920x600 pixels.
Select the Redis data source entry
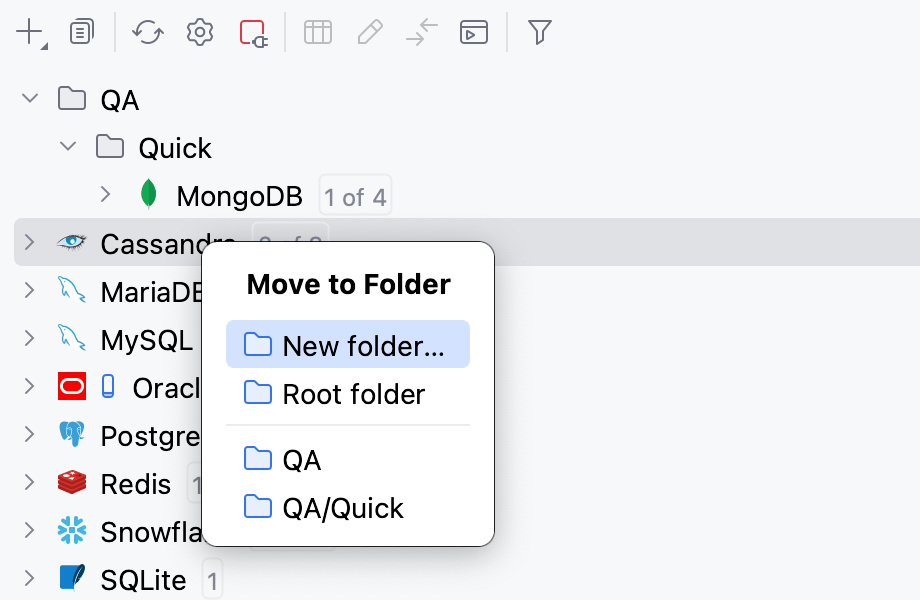pyautogui.click(x=136, y=483)
